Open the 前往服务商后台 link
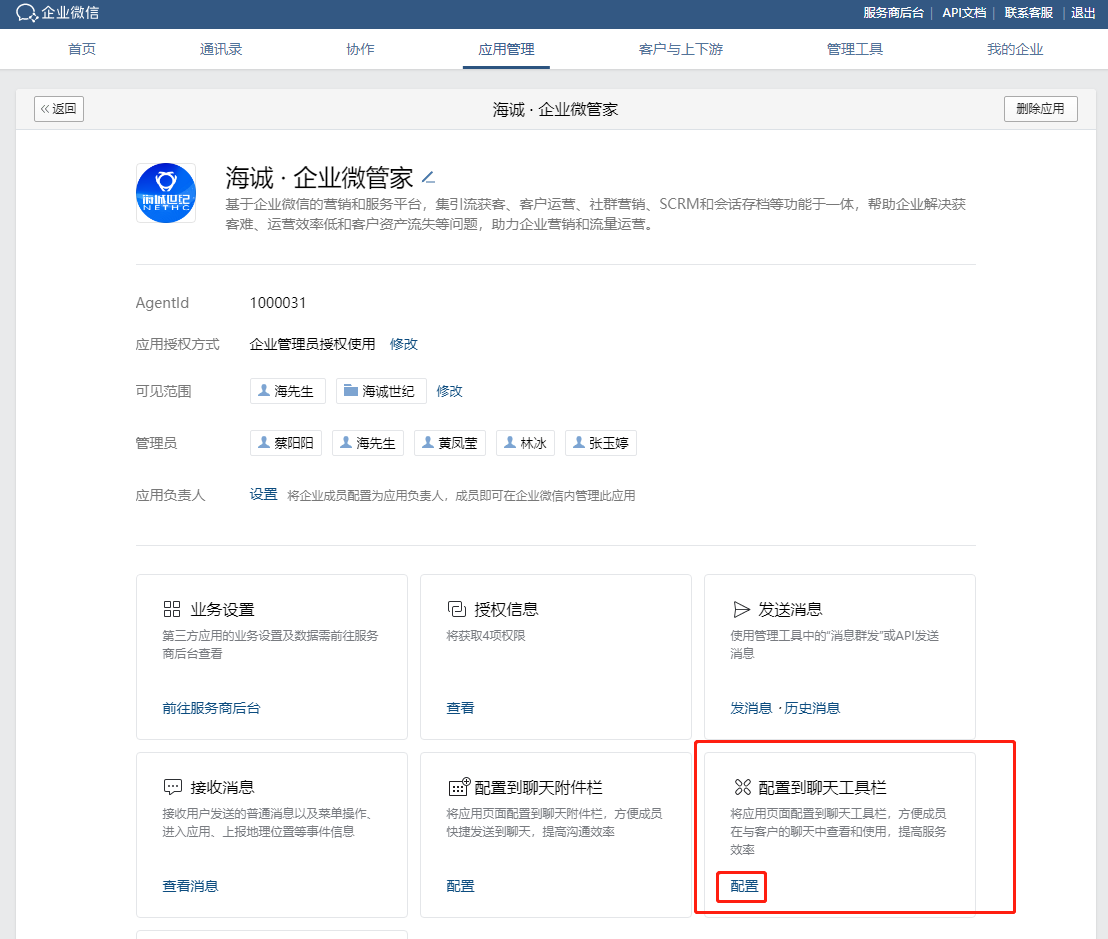 211,708
